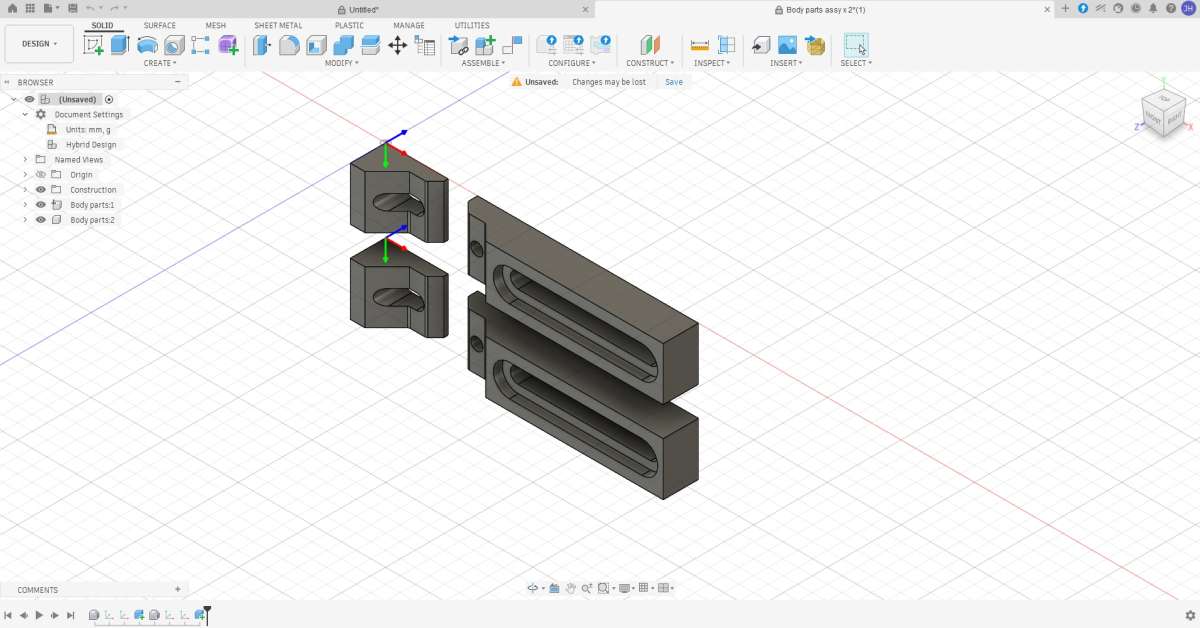Expand the Body parts:1 component
Viewport: 1200px width, 628px height.
(x=25, y=205)
